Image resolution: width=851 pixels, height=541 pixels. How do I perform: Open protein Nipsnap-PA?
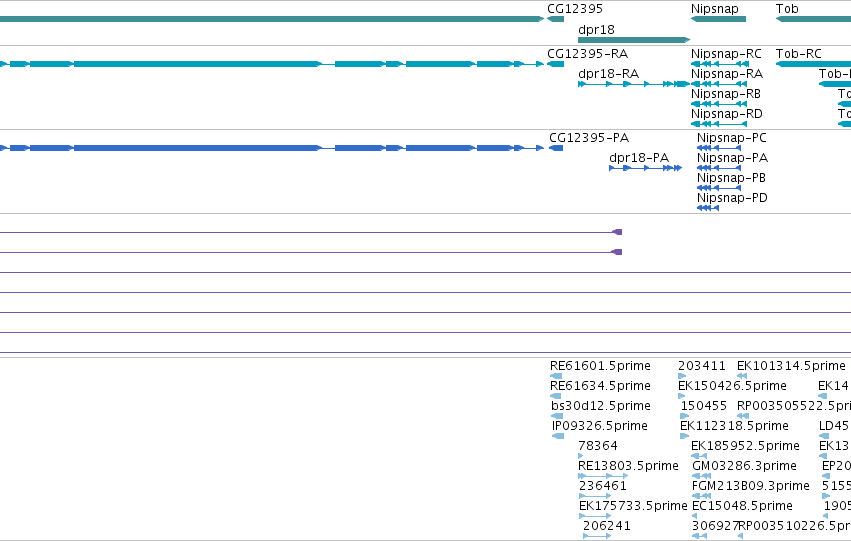pos(732,158)
